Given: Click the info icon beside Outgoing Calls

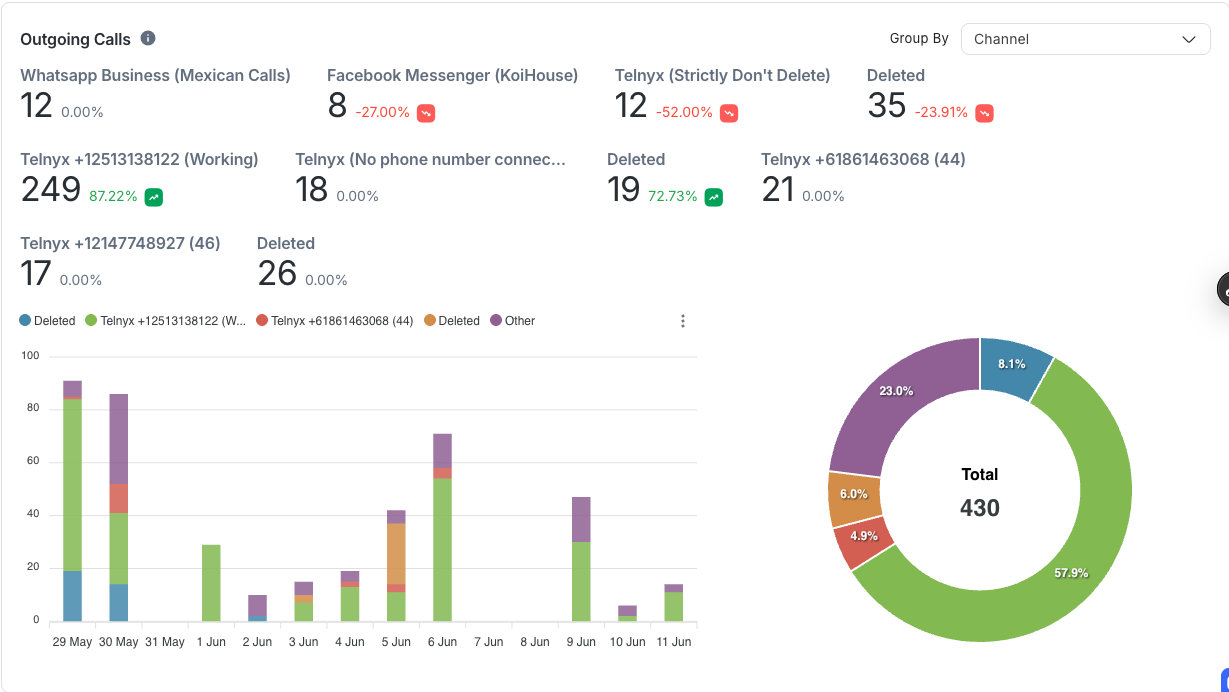Looking at the screenshot, I should tap(148, 39).
